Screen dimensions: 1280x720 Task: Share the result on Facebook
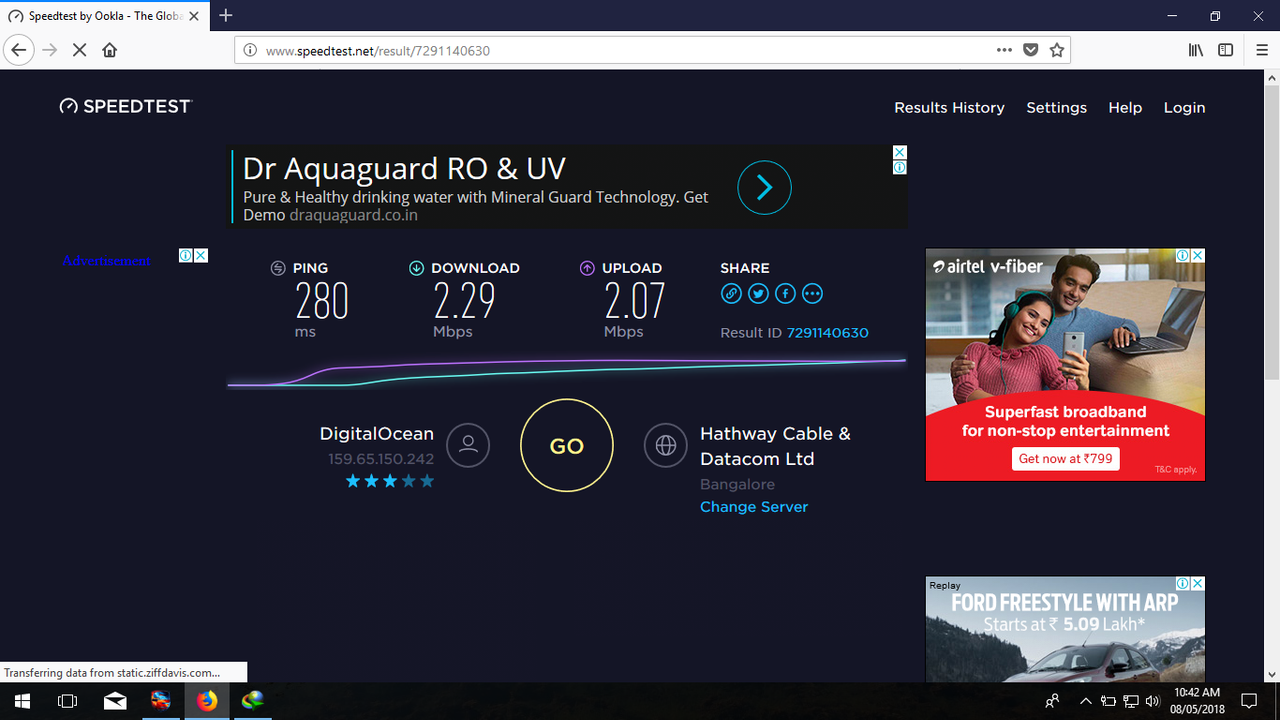click(785, 293)
